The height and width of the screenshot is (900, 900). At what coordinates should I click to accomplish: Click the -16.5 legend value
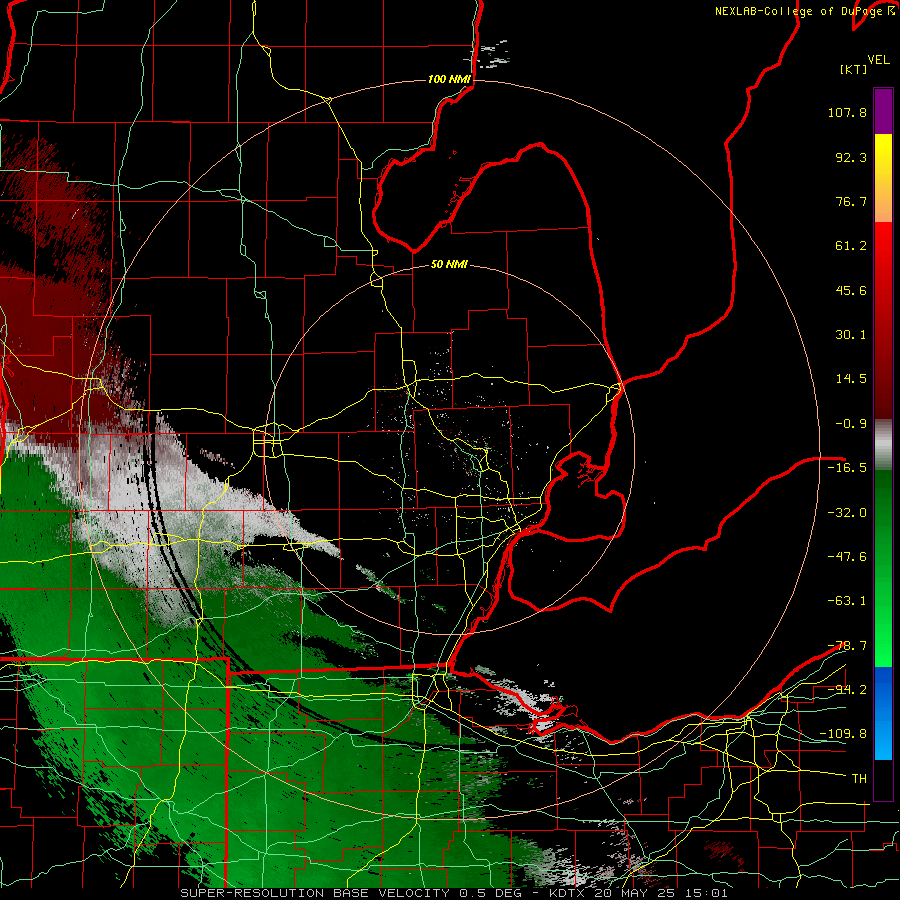pos(847,468)
